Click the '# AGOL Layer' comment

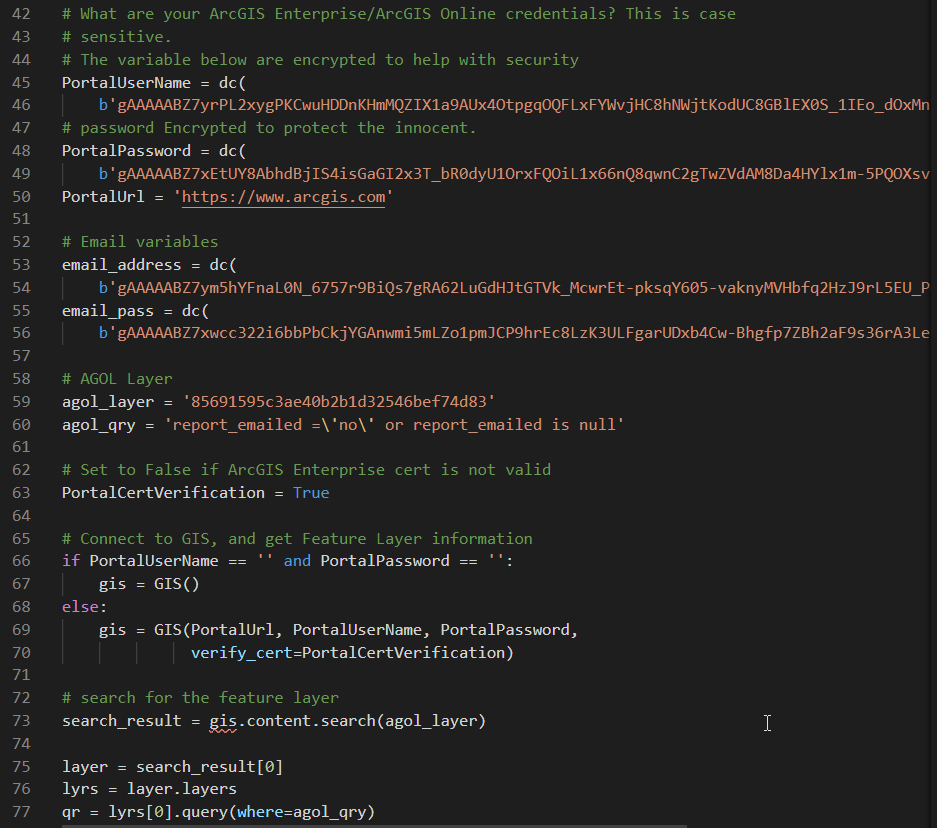pos(117,379)
